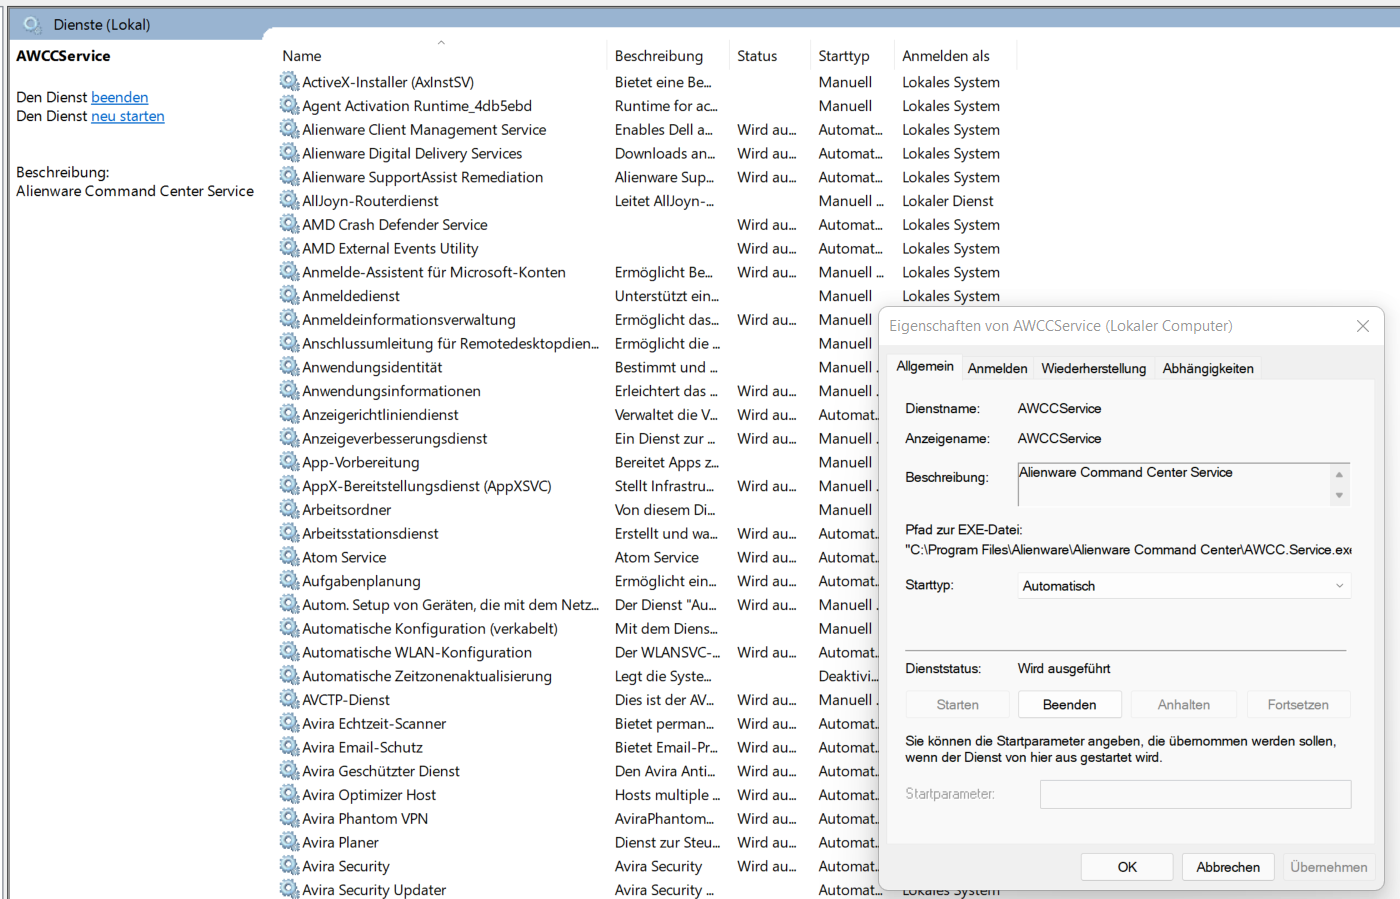
Task: Click the Dienste (Lokal) header icon
Action: [32, 24]
